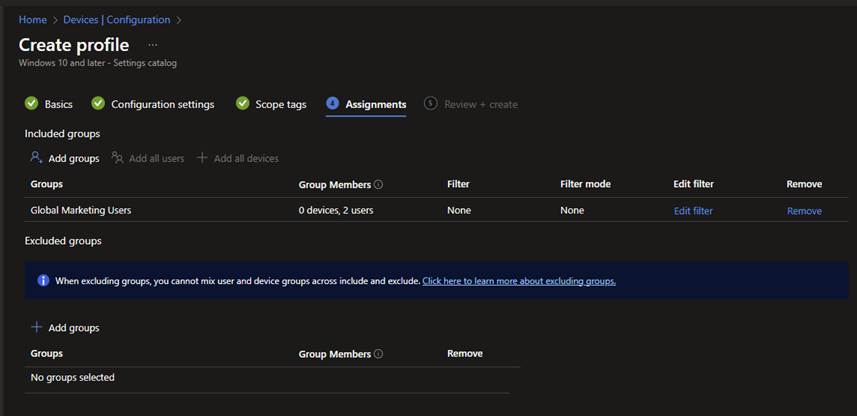The width and height of the screenshot is (857, 416).
Task: Remove the Global Marketing Users group
Action: coord(804,211)
